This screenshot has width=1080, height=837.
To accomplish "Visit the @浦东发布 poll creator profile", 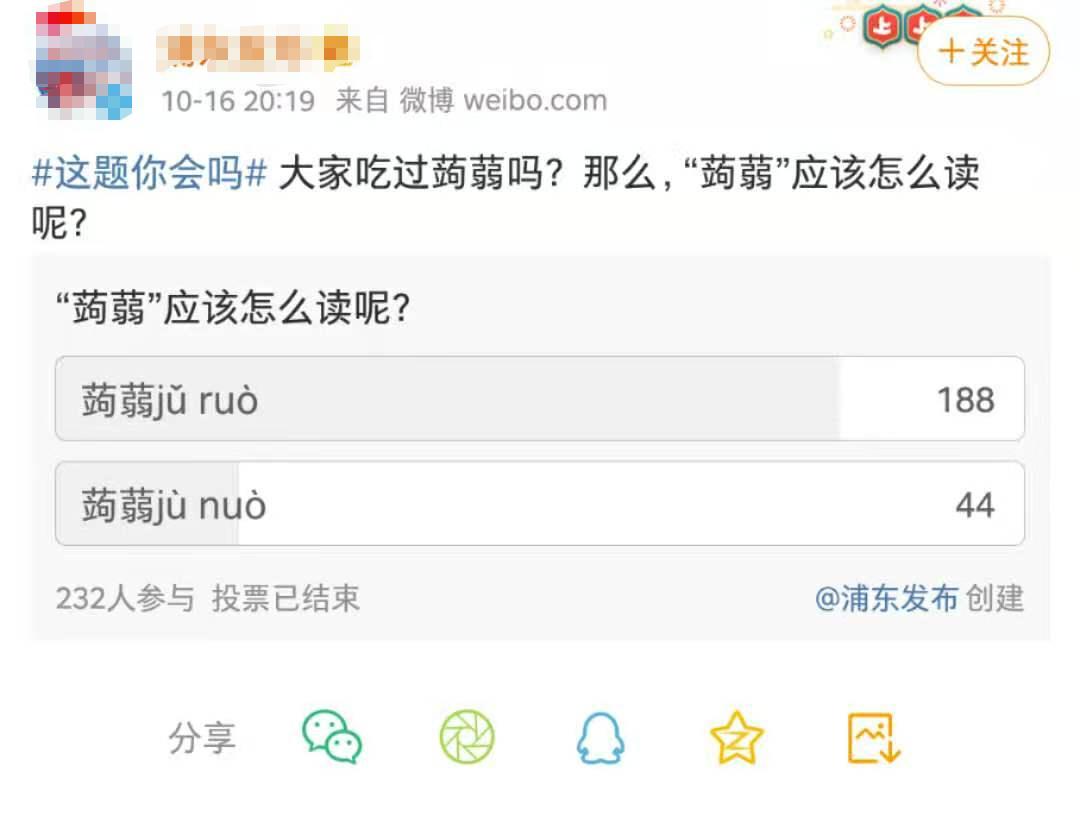I will [x=886, y=599].
